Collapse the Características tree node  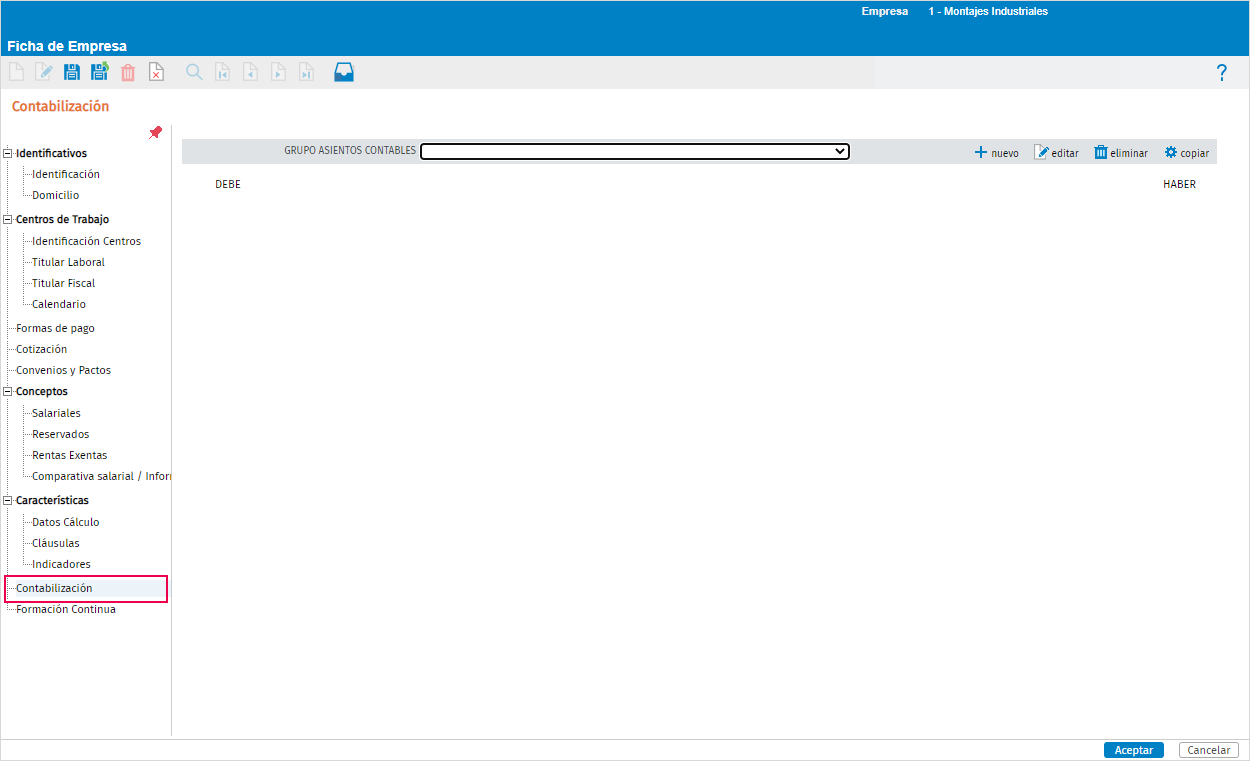click(x=9, y=501)
